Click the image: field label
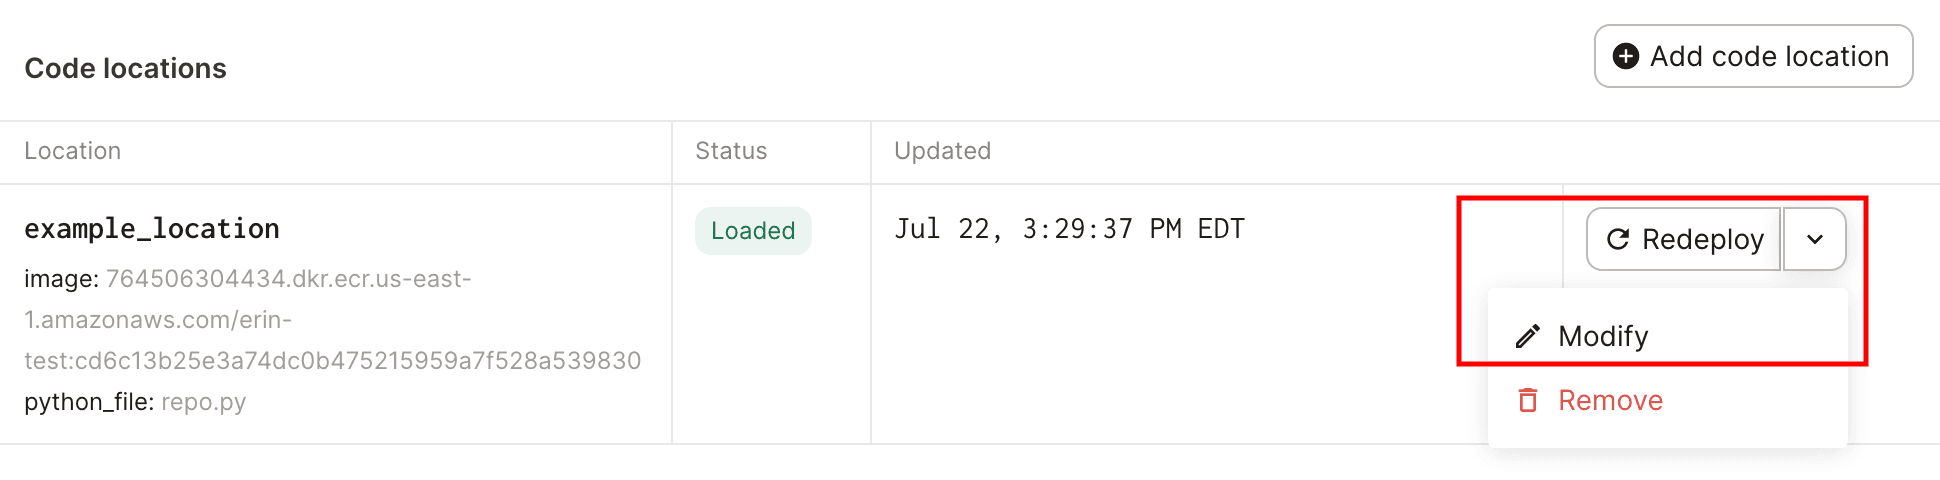 click(x=61, y=279)
